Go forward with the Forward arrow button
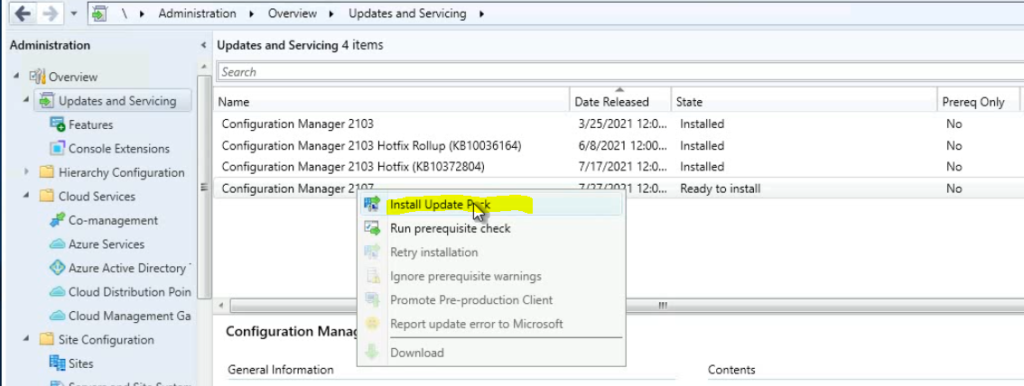1024x386 pixels. tap(48, 14)
